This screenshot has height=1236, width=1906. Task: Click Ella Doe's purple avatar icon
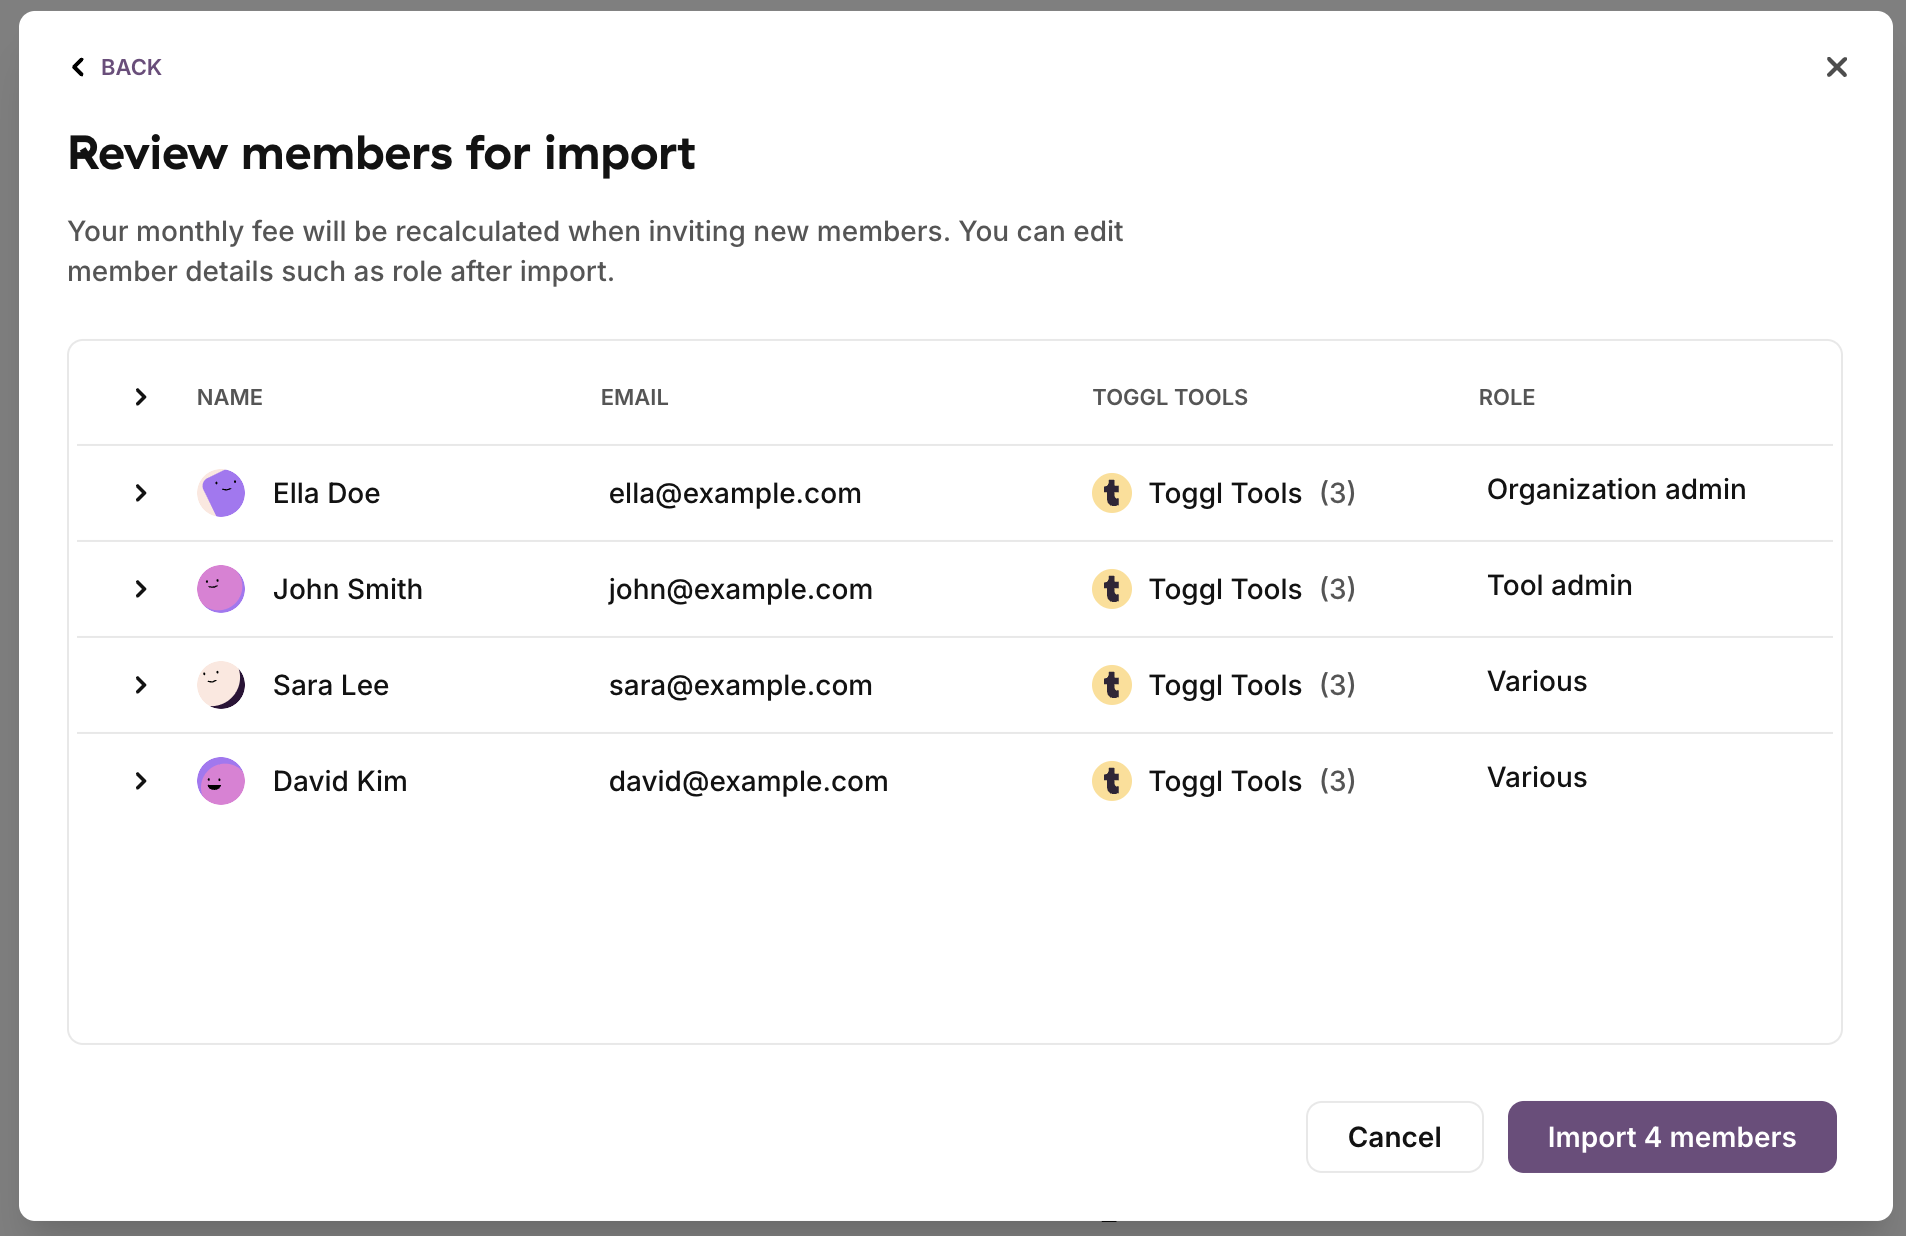(x=221, y=493)
